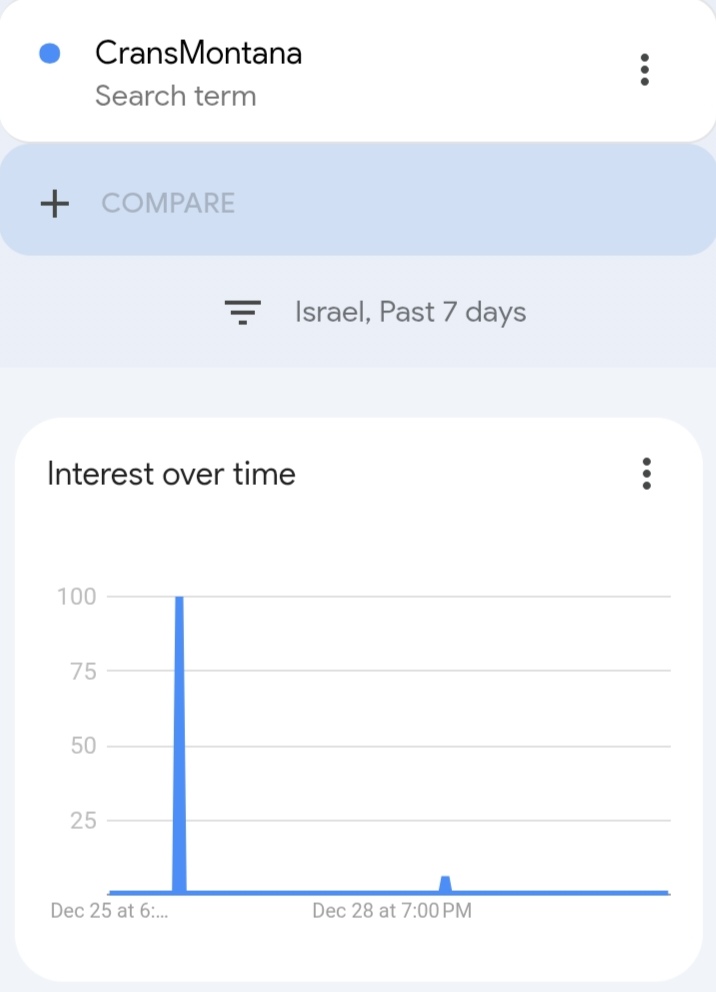Image resolution: width=716 pixels, height=992 pixels.
Task: Tap the plus icon beside COMPARE
Action: click(55, 204)
